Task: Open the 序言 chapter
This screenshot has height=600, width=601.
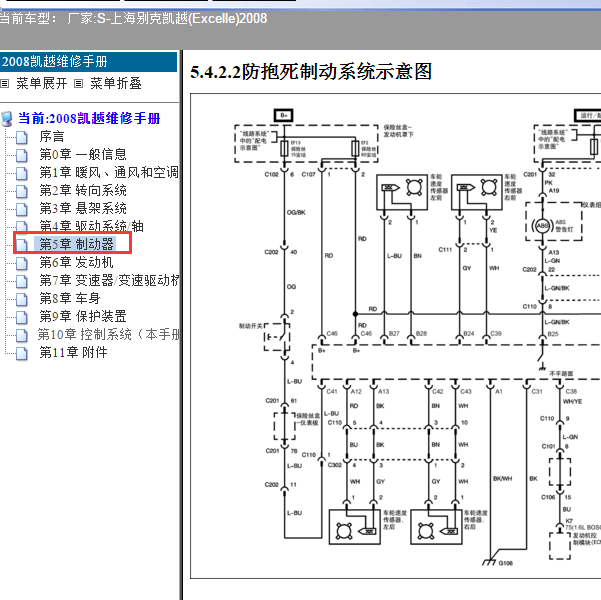Action: point(52,136)
